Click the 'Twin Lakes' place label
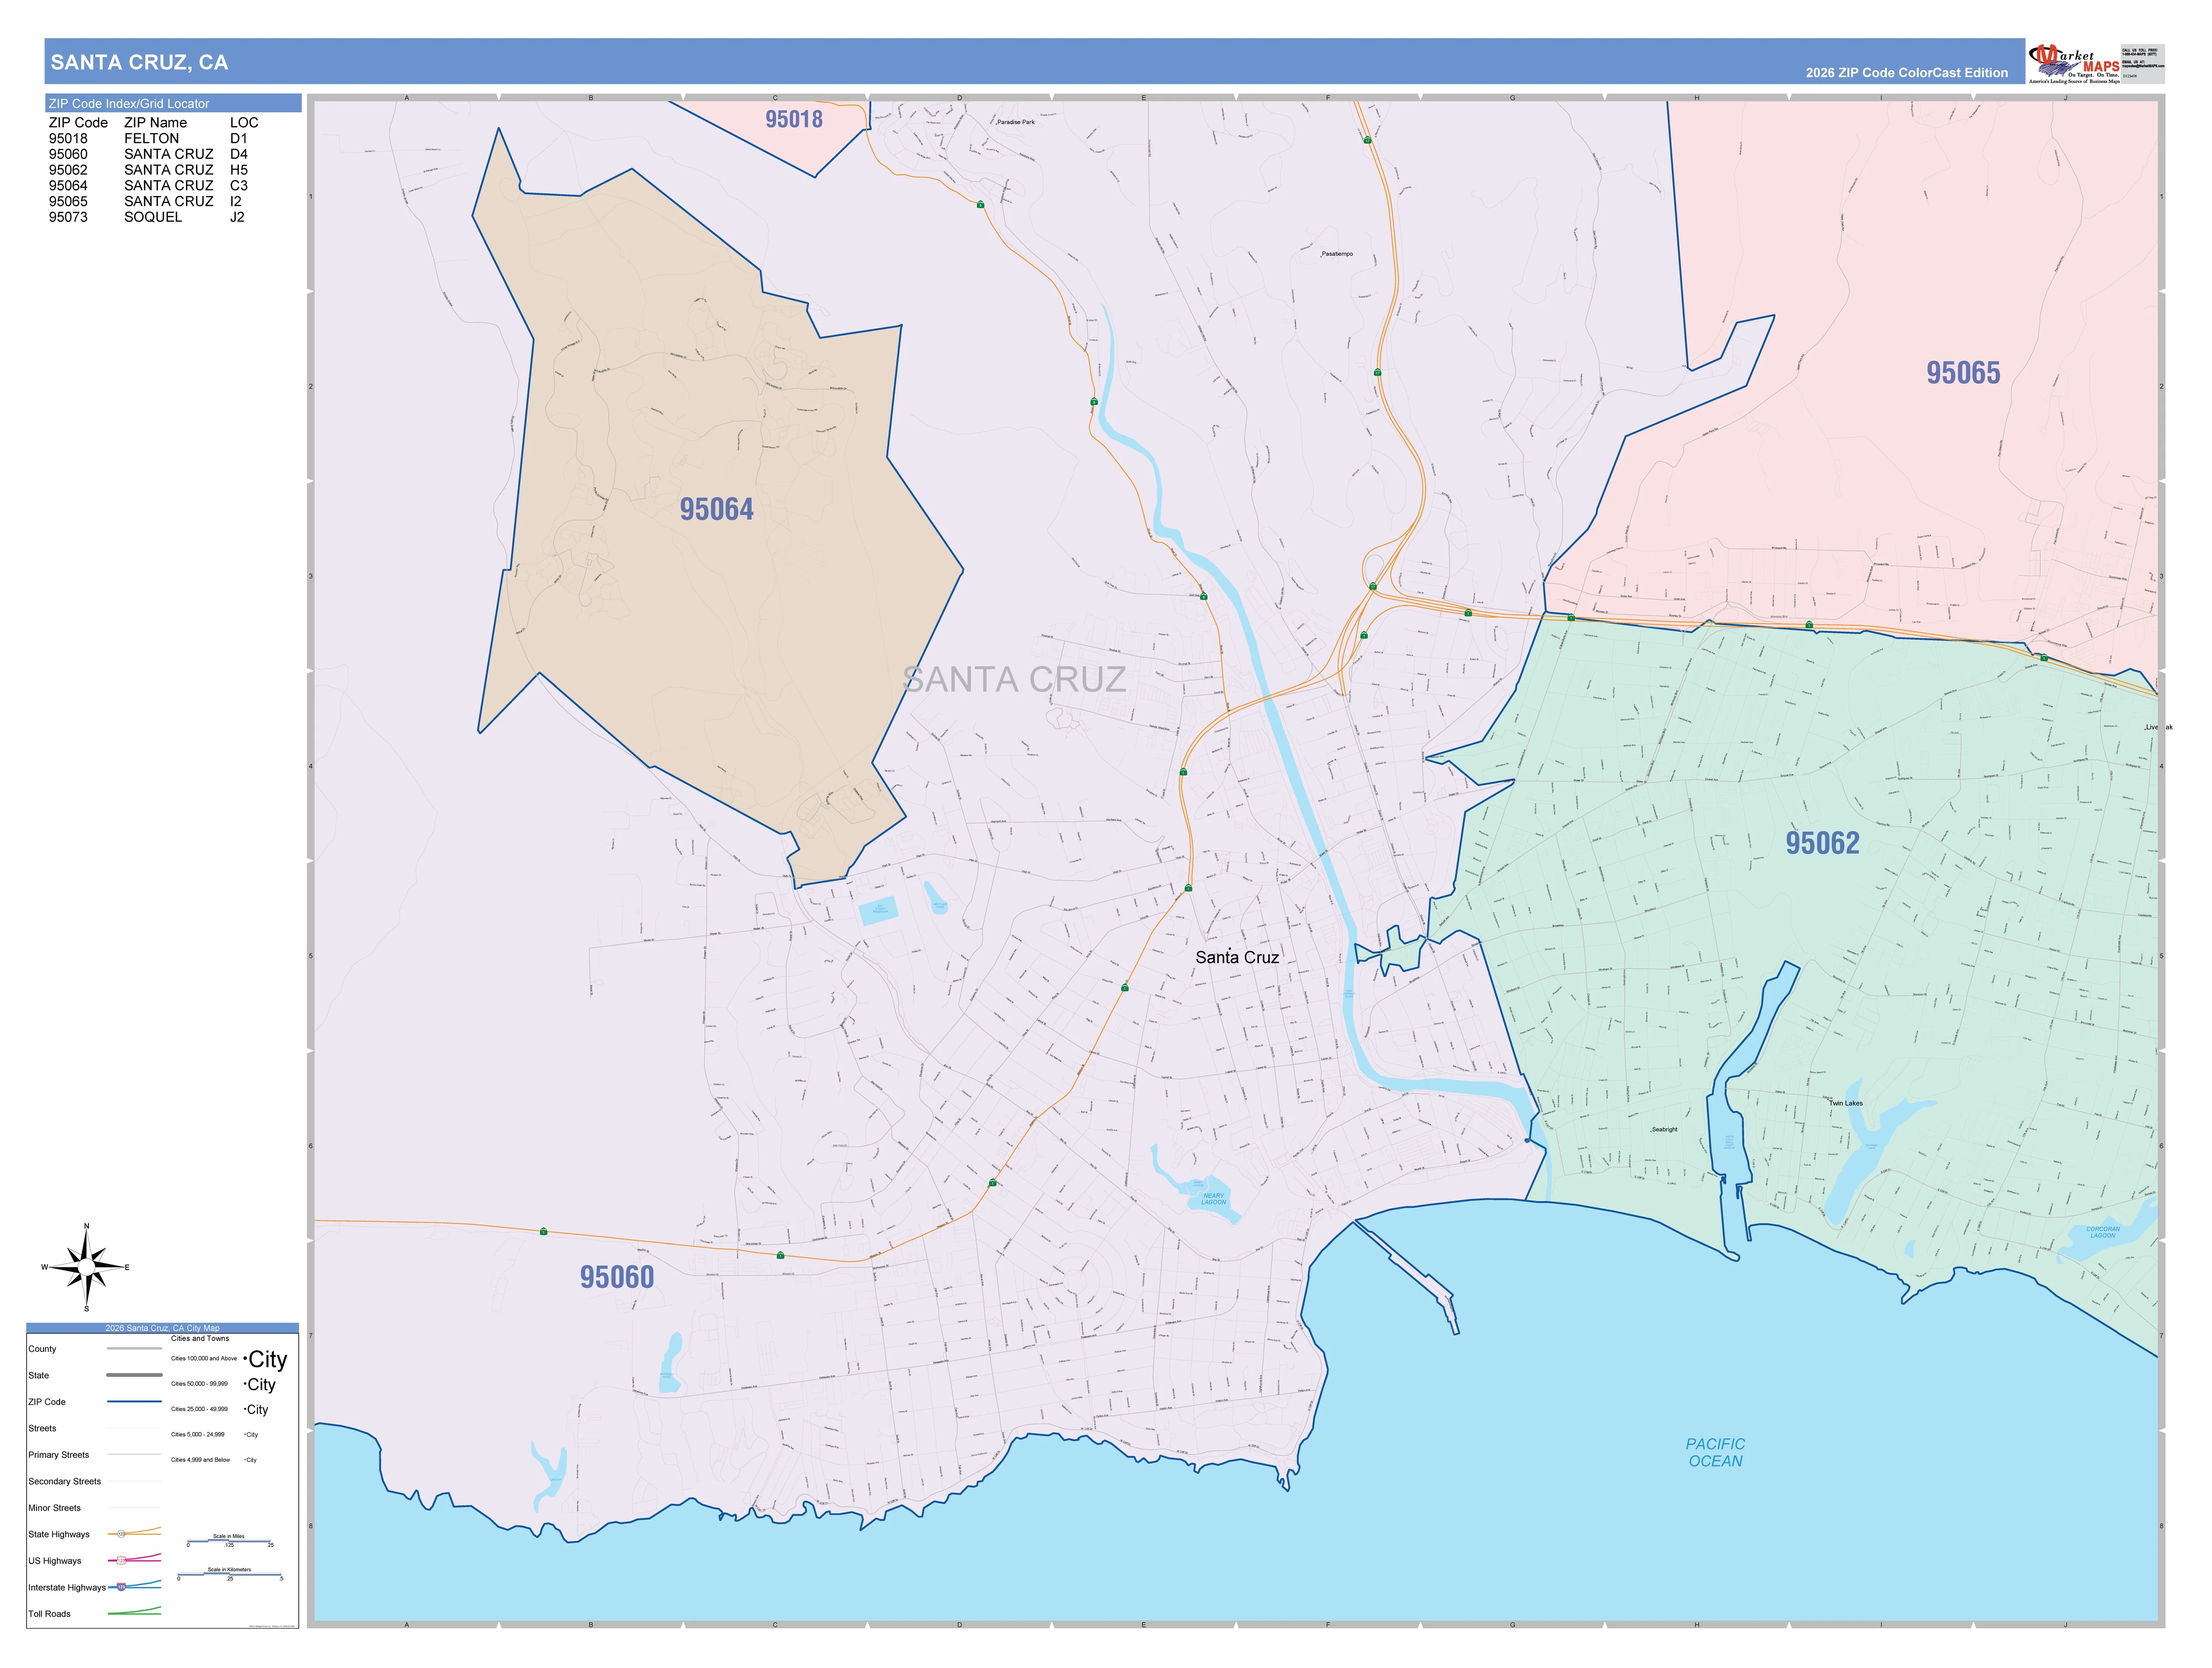Screen dimensions: 2212x1668 (1846, 1103)
